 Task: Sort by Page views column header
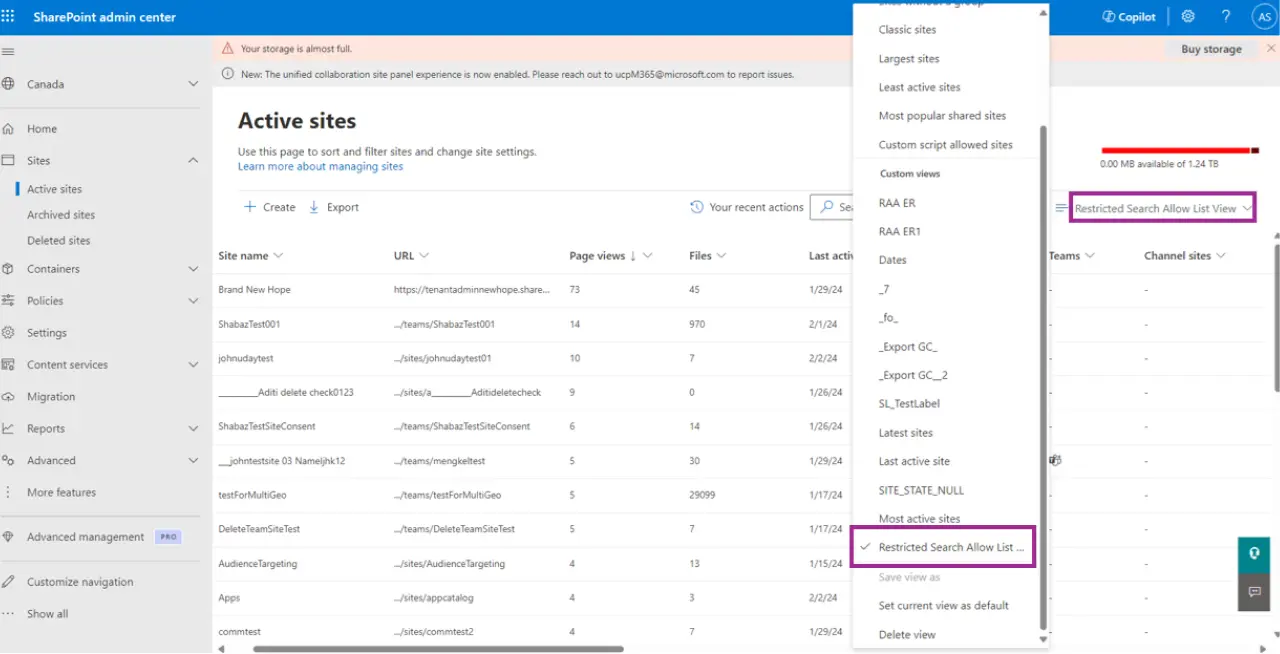point(611,256)
